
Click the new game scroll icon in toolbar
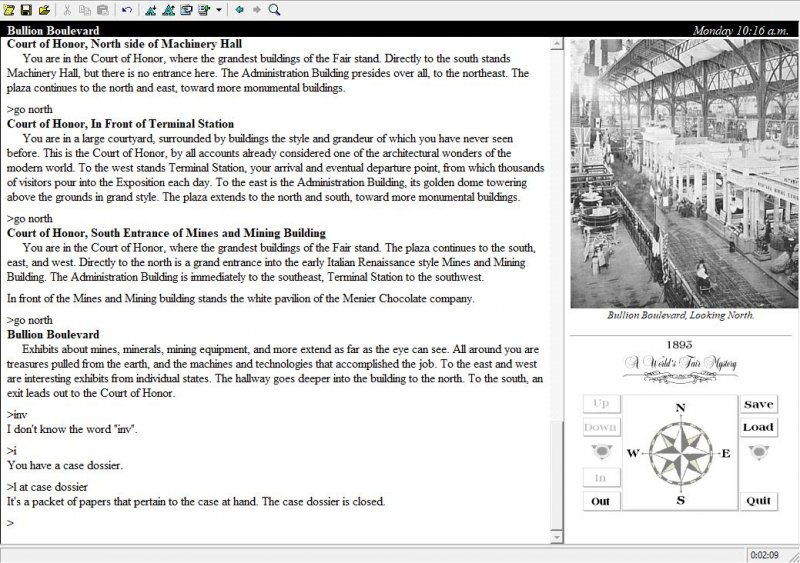point(9,10)
